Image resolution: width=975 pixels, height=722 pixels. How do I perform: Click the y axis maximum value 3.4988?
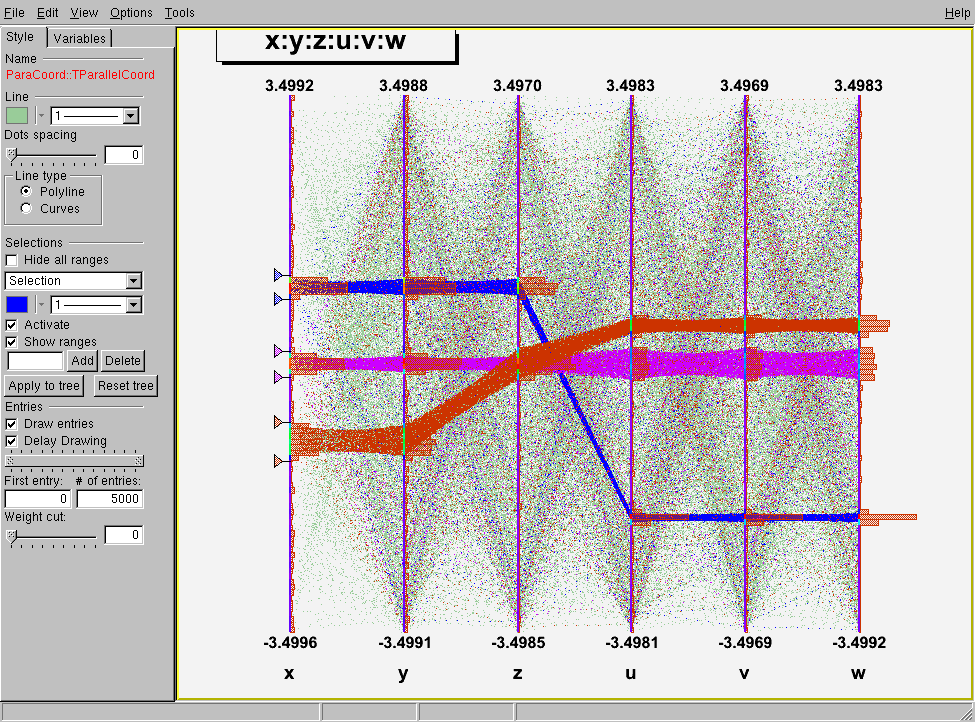(404, 86)
